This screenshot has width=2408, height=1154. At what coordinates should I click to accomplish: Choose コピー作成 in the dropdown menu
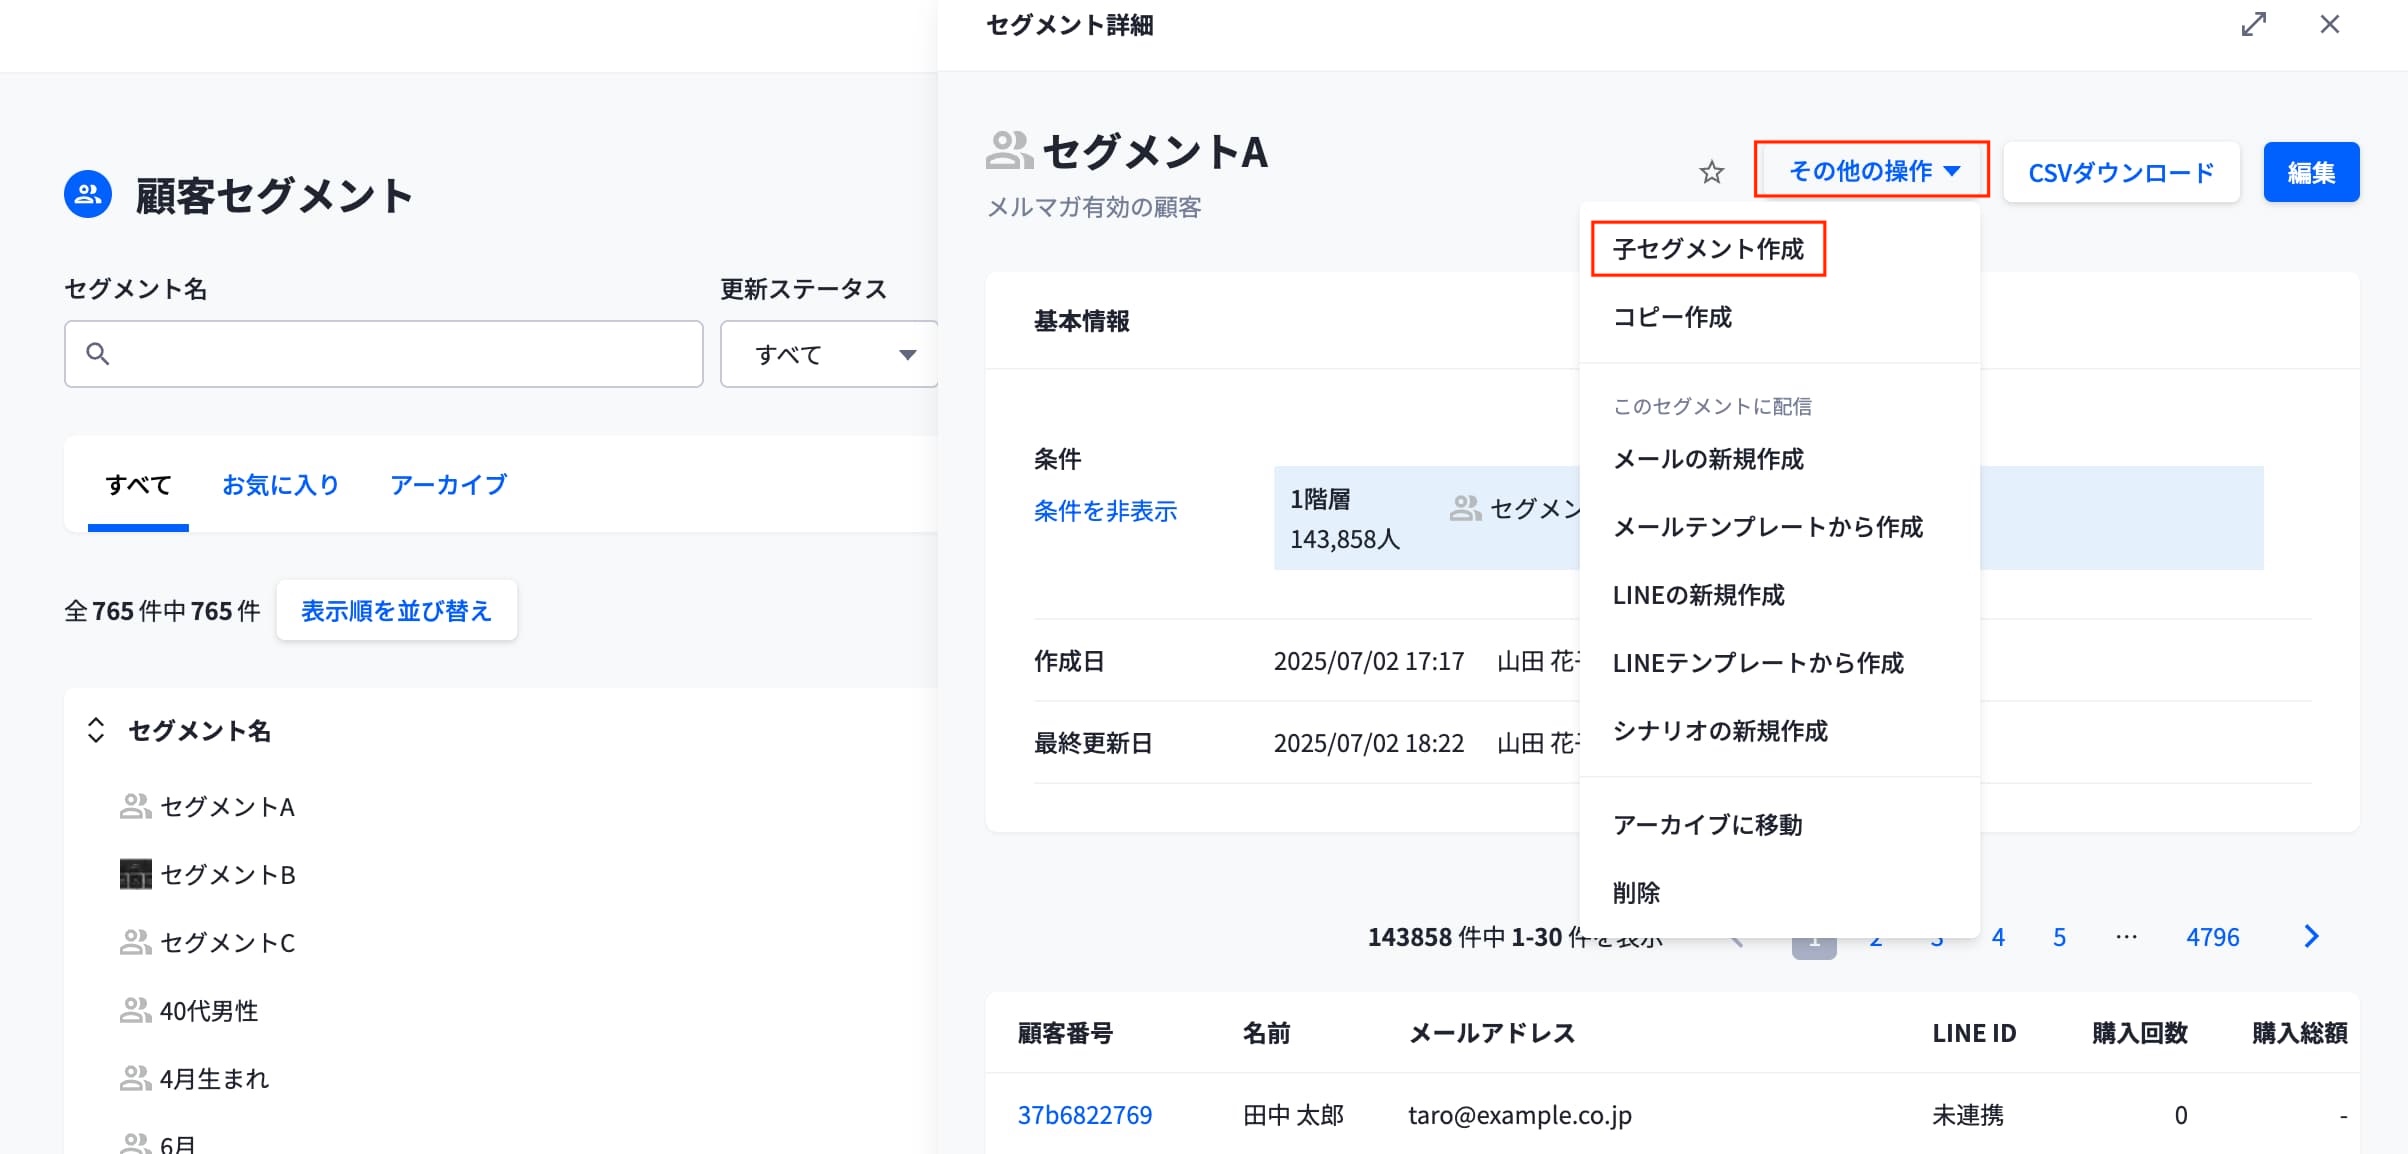click(x=1672, y=317)
